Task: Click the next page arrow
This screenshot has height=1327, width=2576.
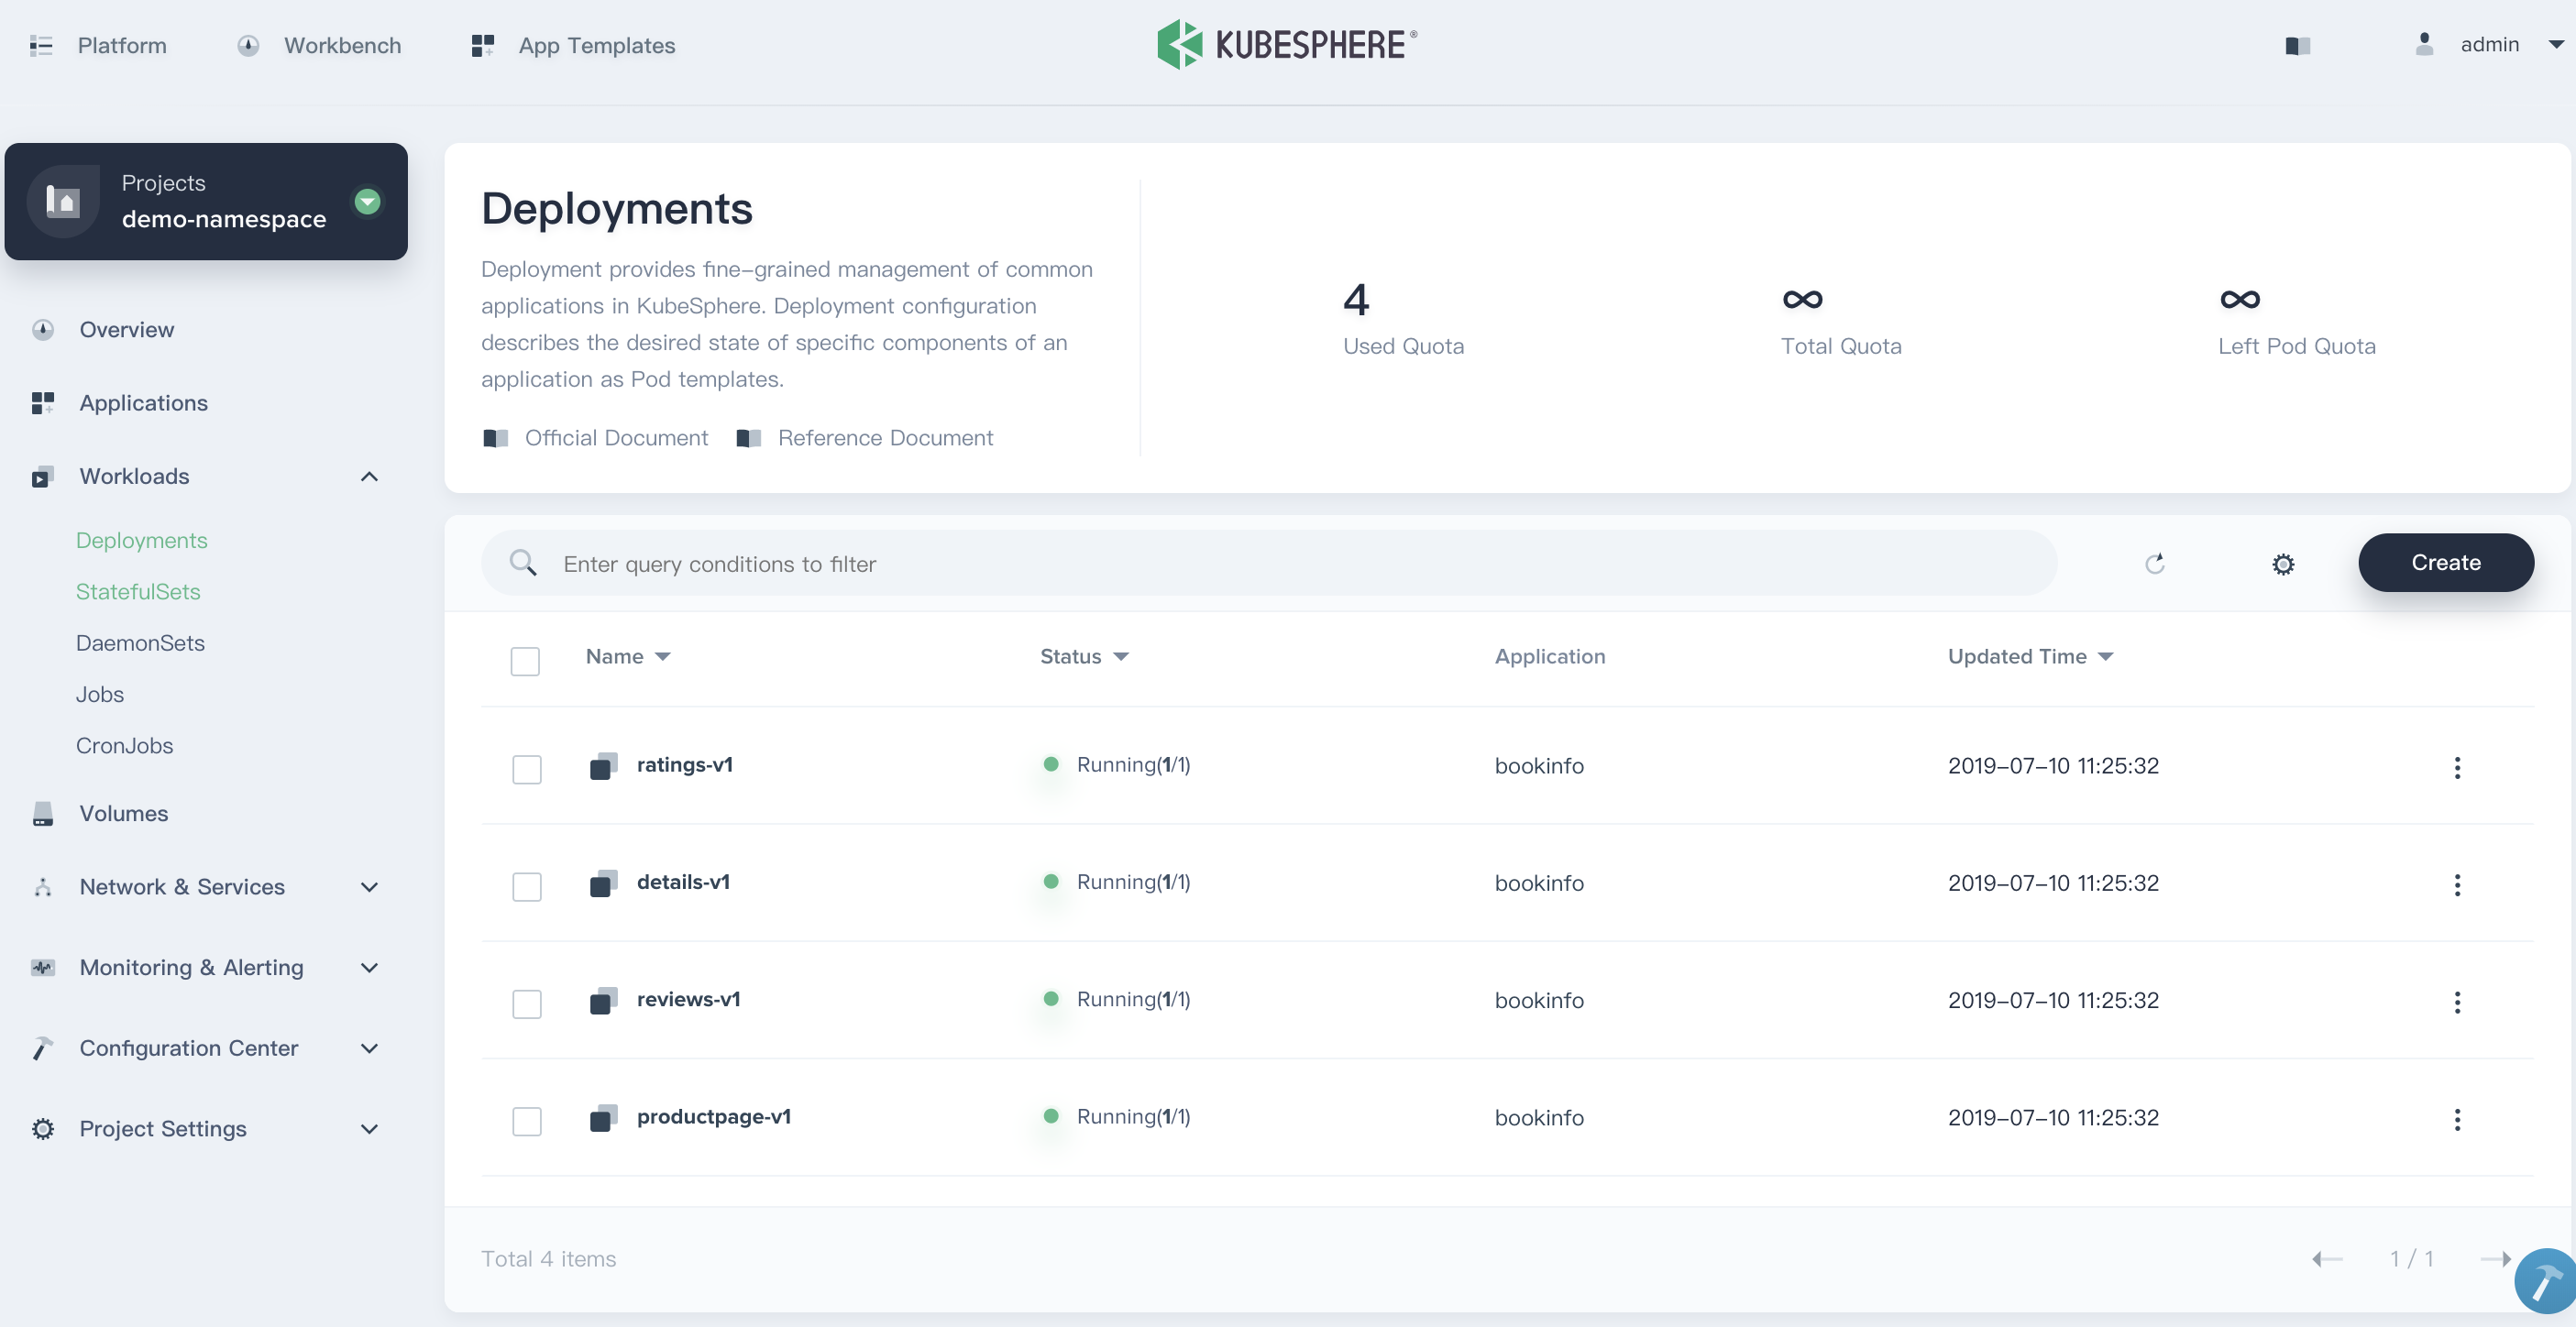Action: (x=2494, y=1259)
